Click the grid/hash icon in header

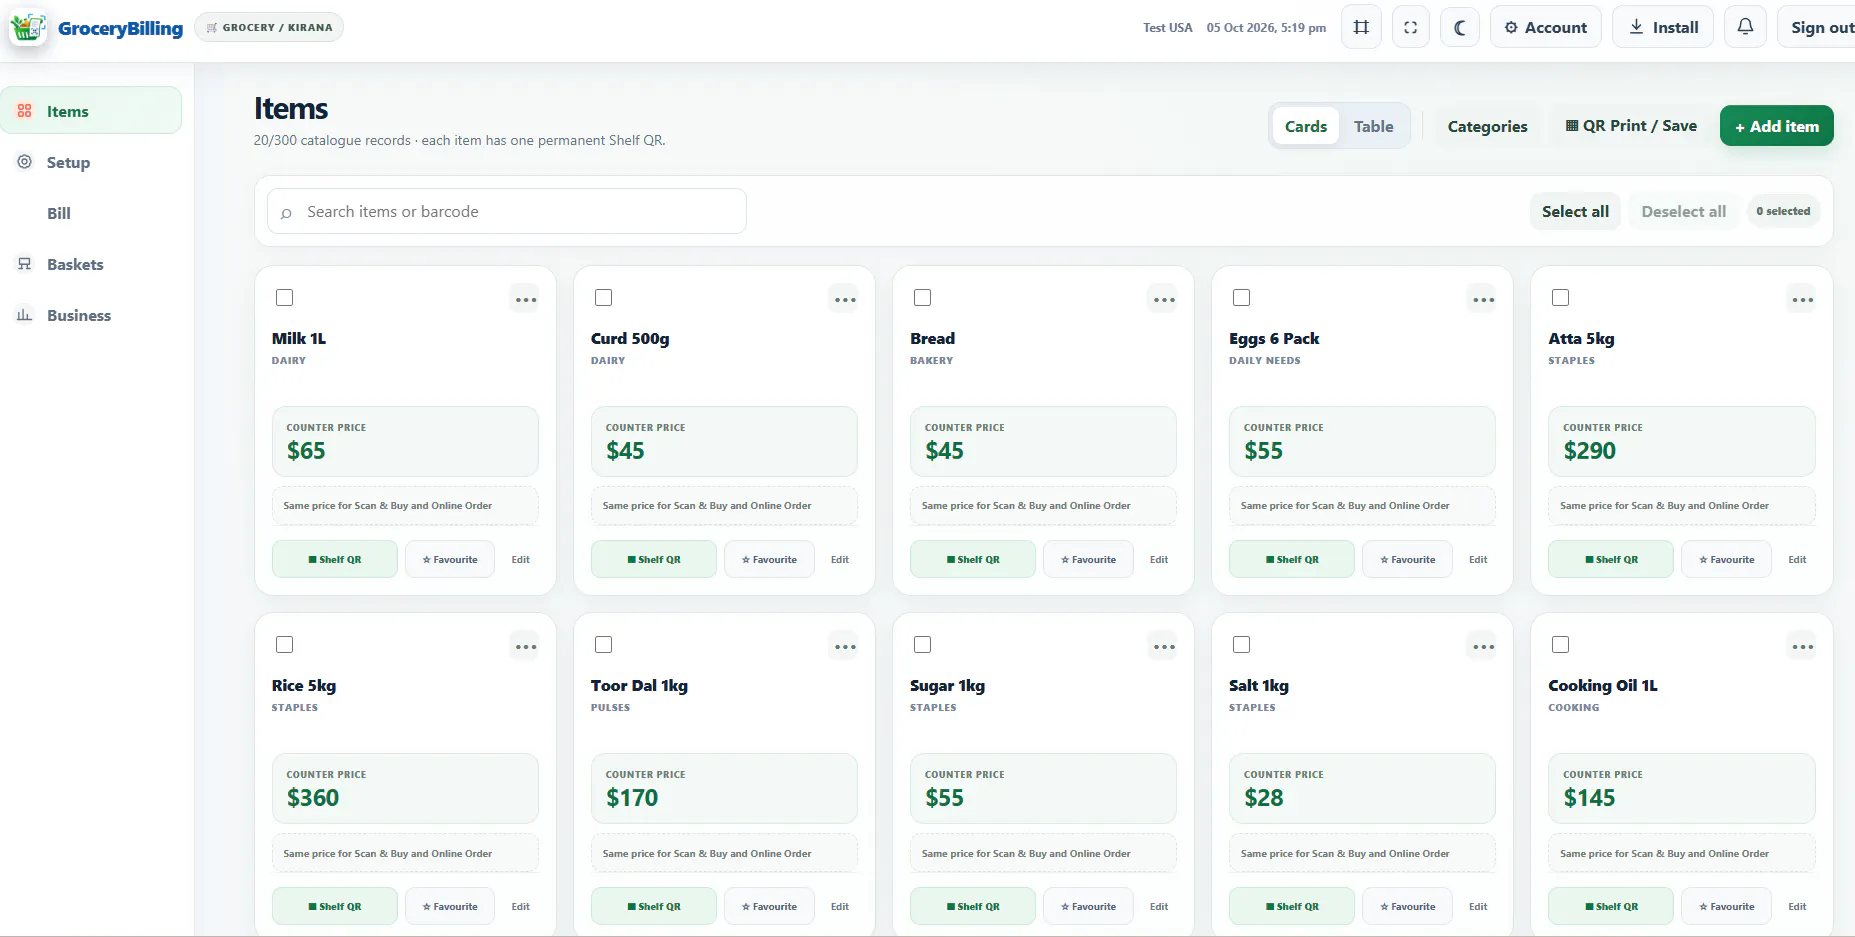click(x=1361, y=27)
